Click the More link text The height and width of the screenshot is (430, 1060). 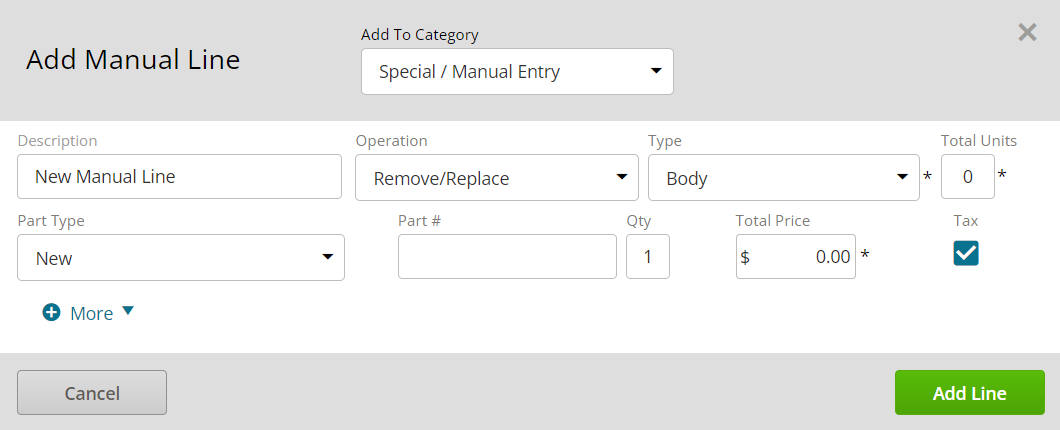pyautogui.click(x=91, y=314)
